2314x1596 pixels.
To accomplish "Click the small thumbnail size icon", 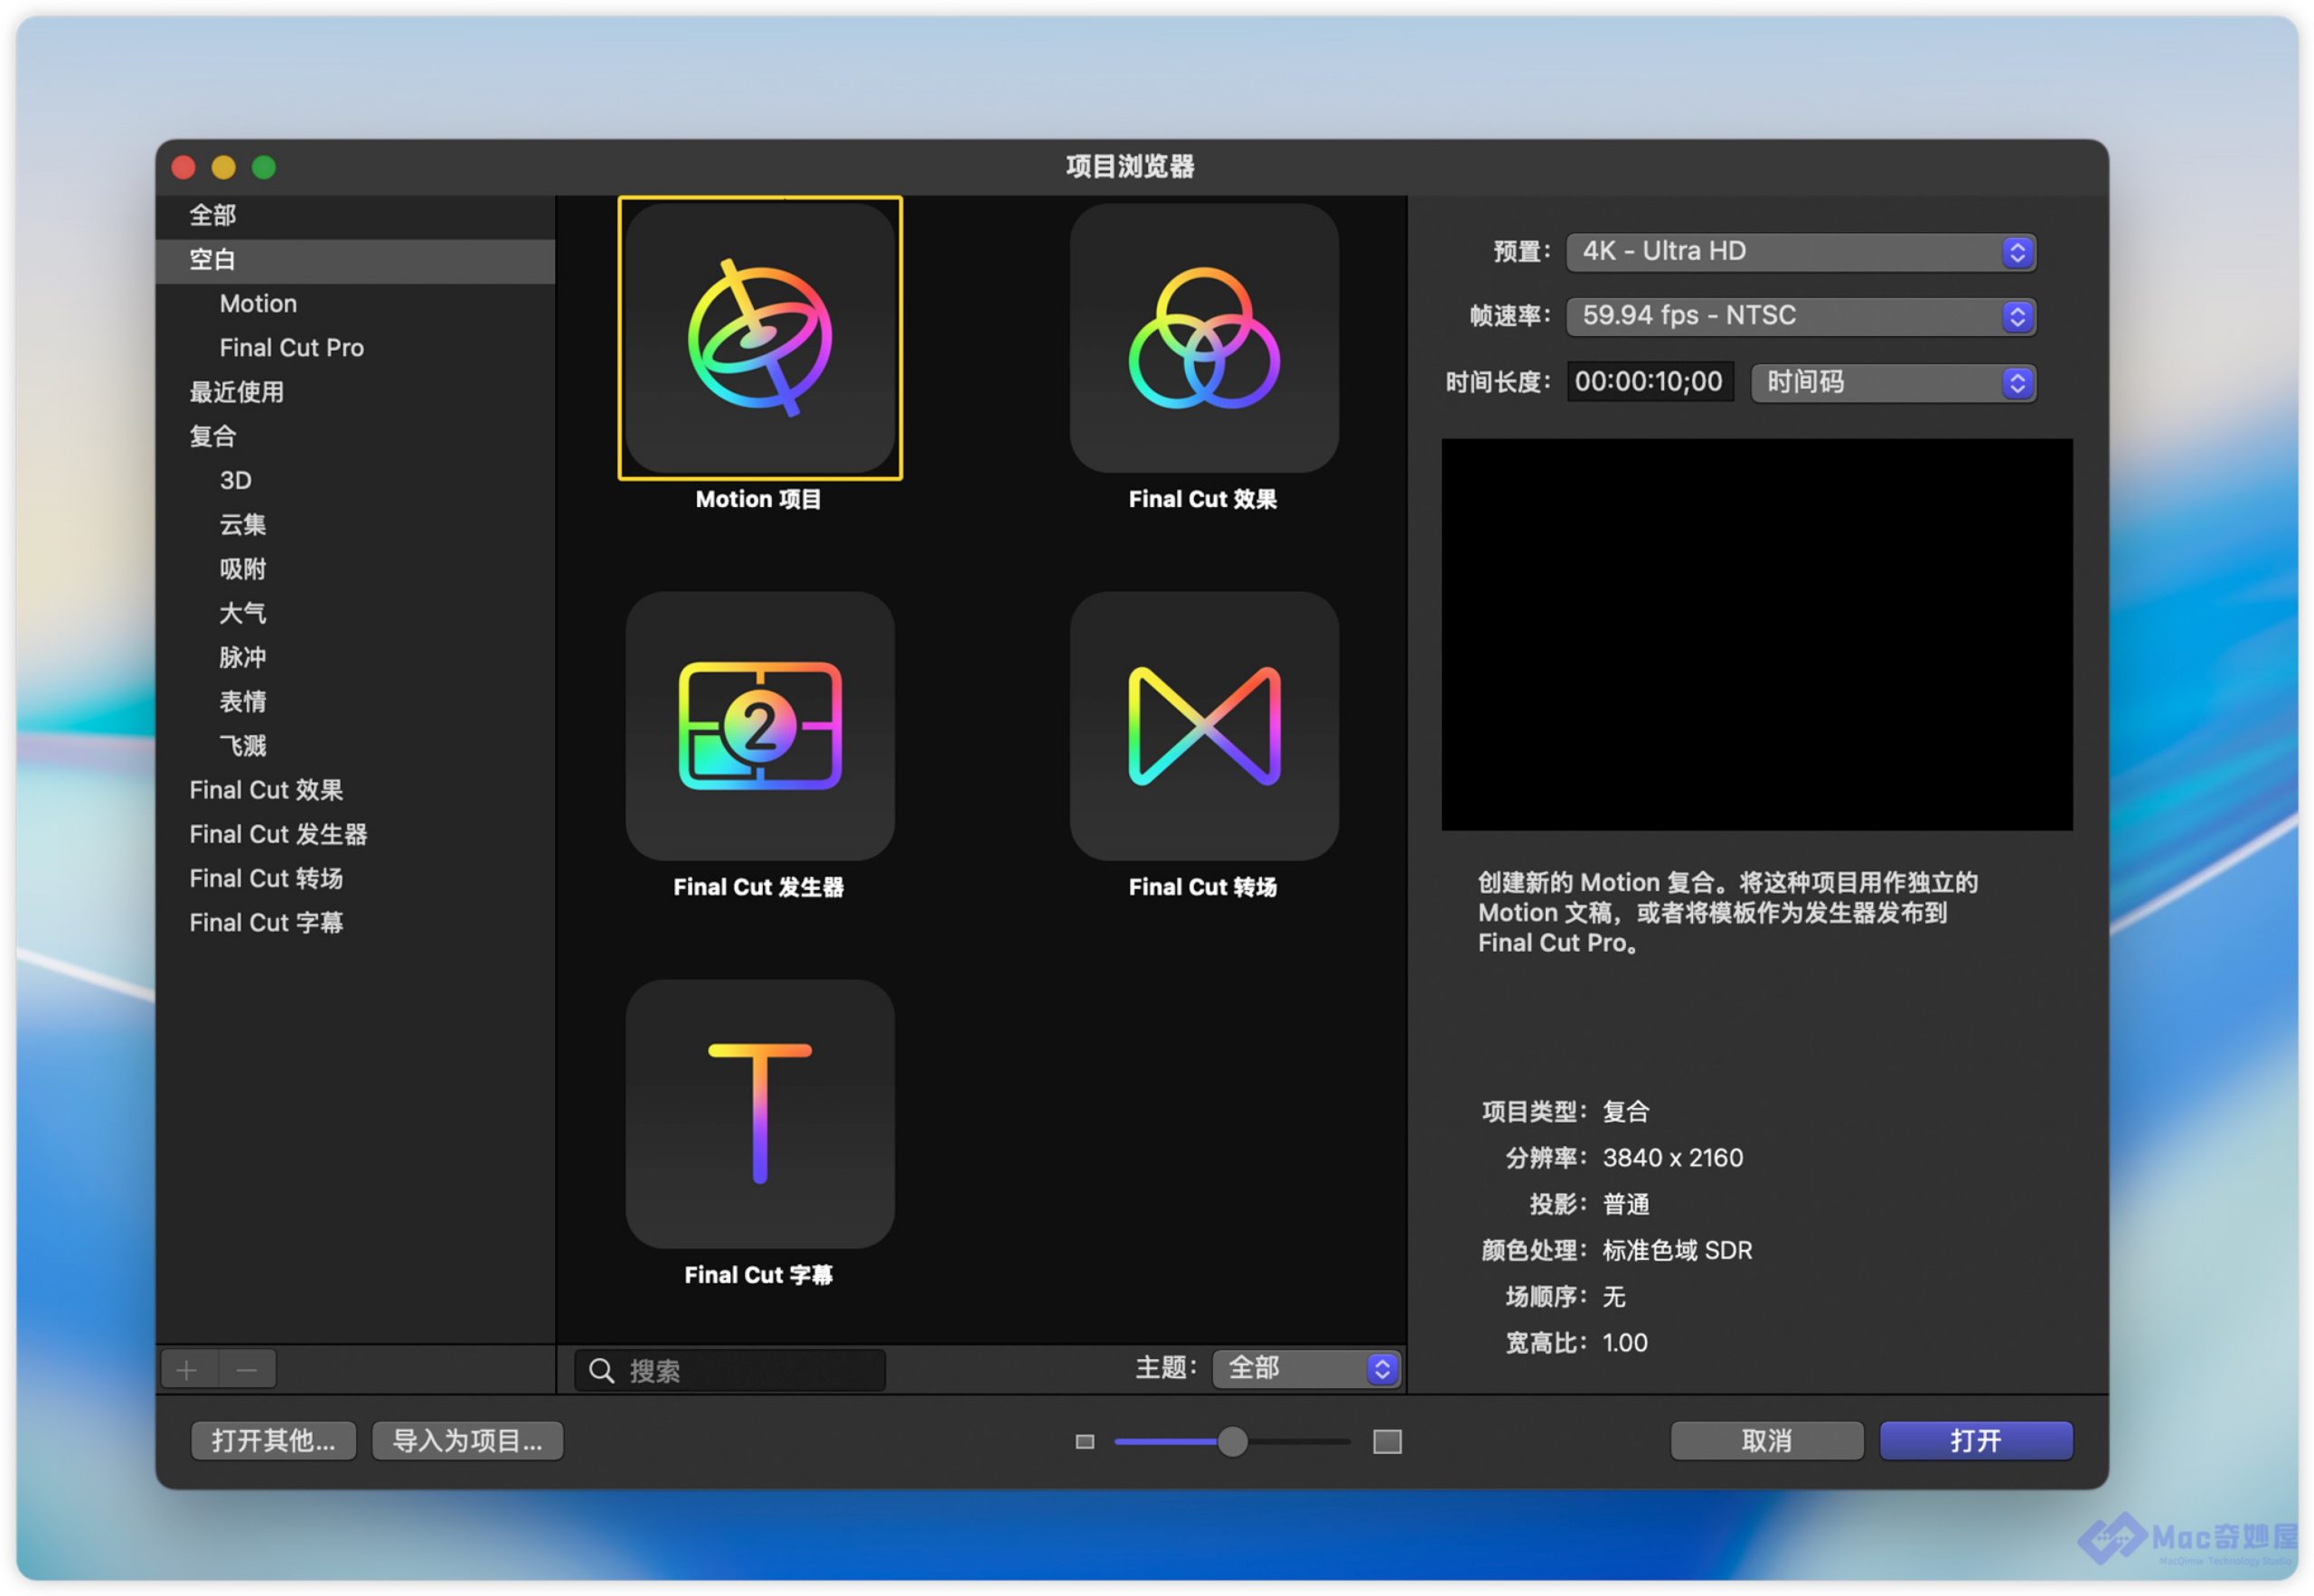I will click(x=1085, y=1442).
